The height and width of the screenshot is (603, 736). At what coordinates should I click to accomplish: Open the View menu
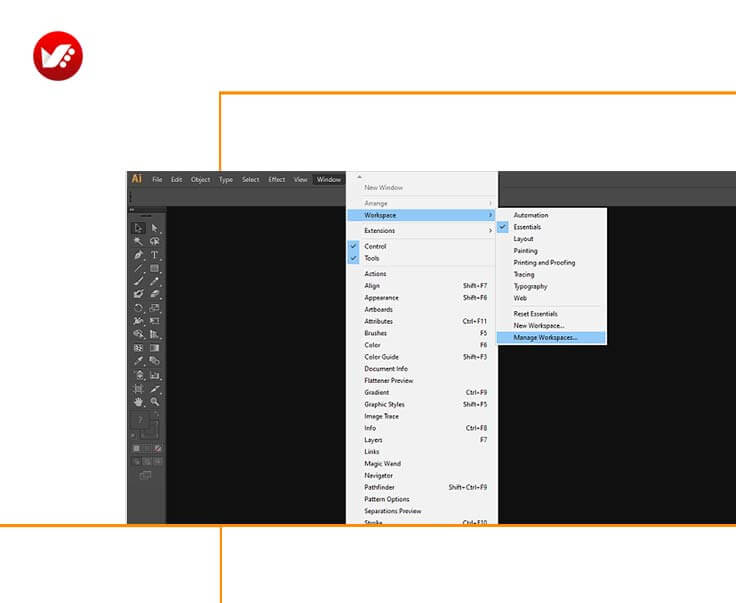tap(300, 180)
